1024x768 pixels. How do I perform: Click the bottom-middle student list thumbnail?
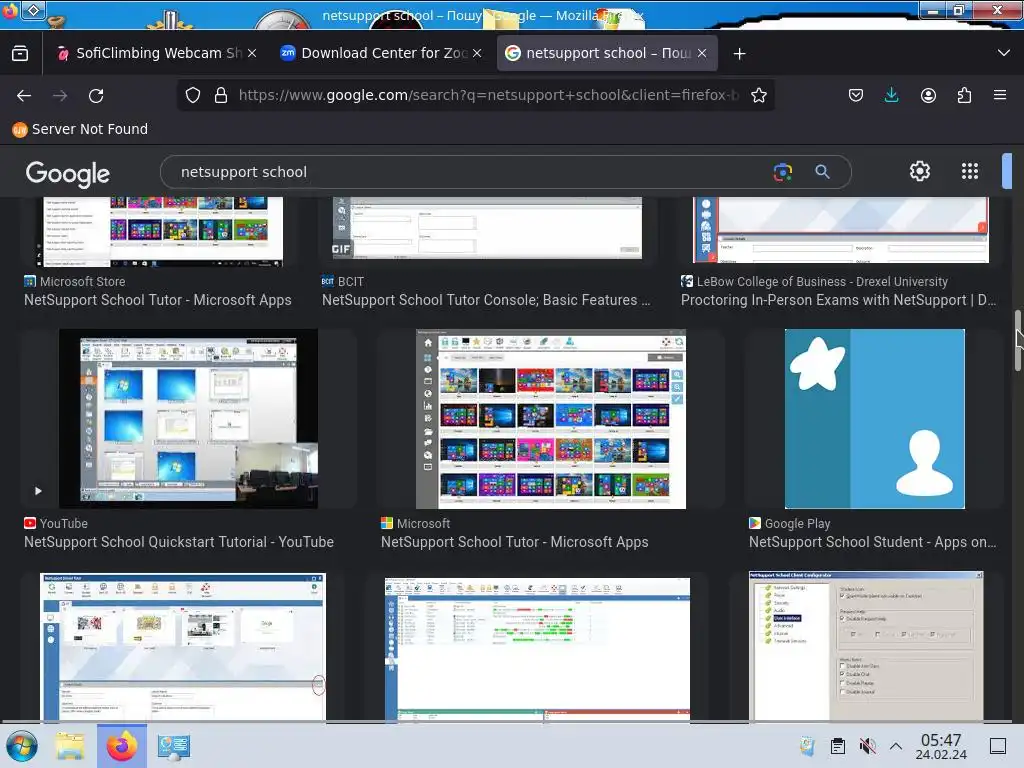pos(537,649)
